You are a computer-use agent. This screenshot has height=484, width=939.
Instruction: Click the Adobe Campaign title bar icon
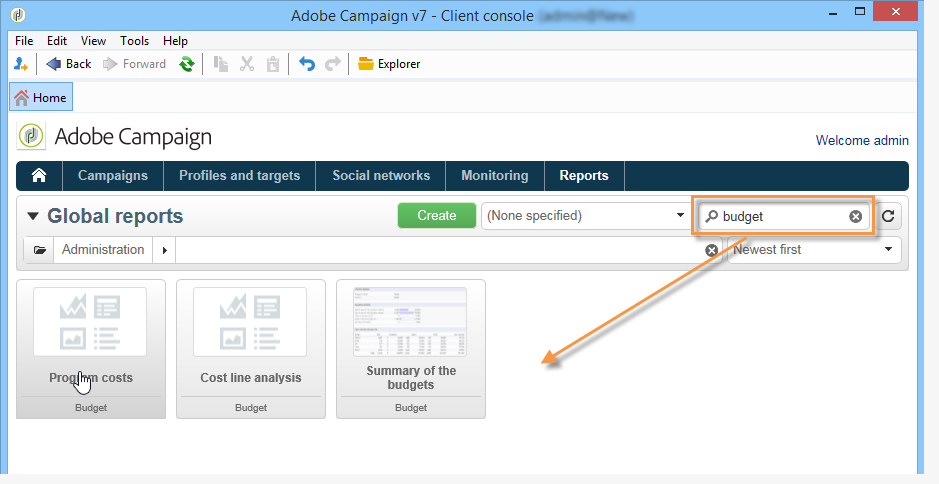19,14
